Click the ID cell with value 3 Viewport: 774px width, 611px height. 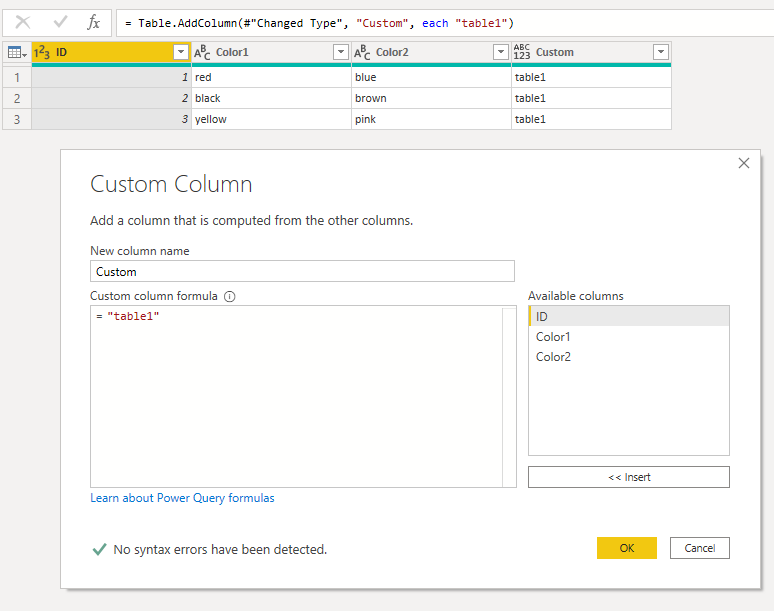pyautogui.click(x=112, y=119)
